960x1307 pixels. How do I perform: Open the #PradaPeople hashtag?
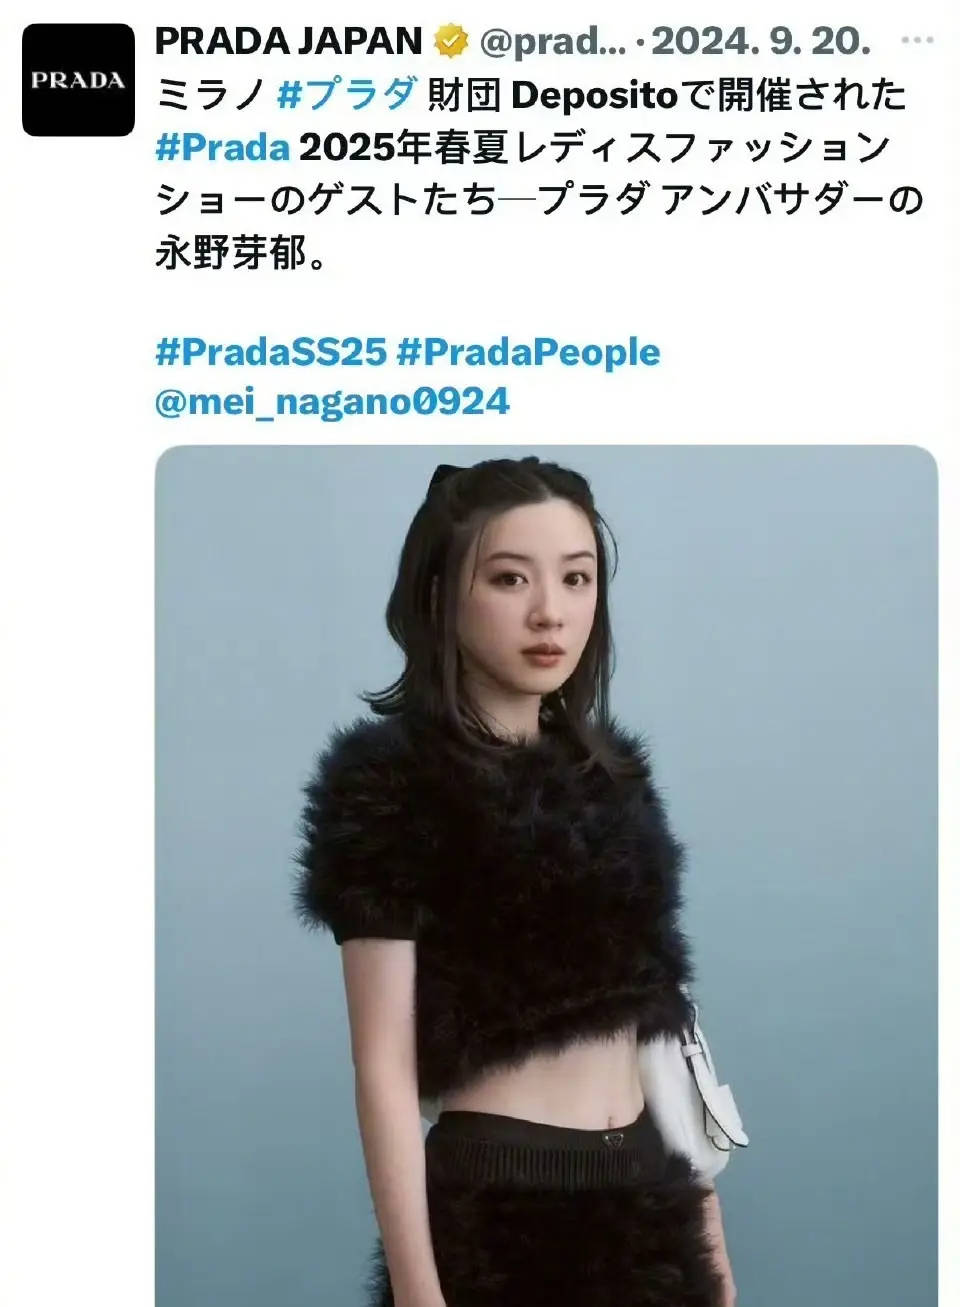(x=529, y=352)
